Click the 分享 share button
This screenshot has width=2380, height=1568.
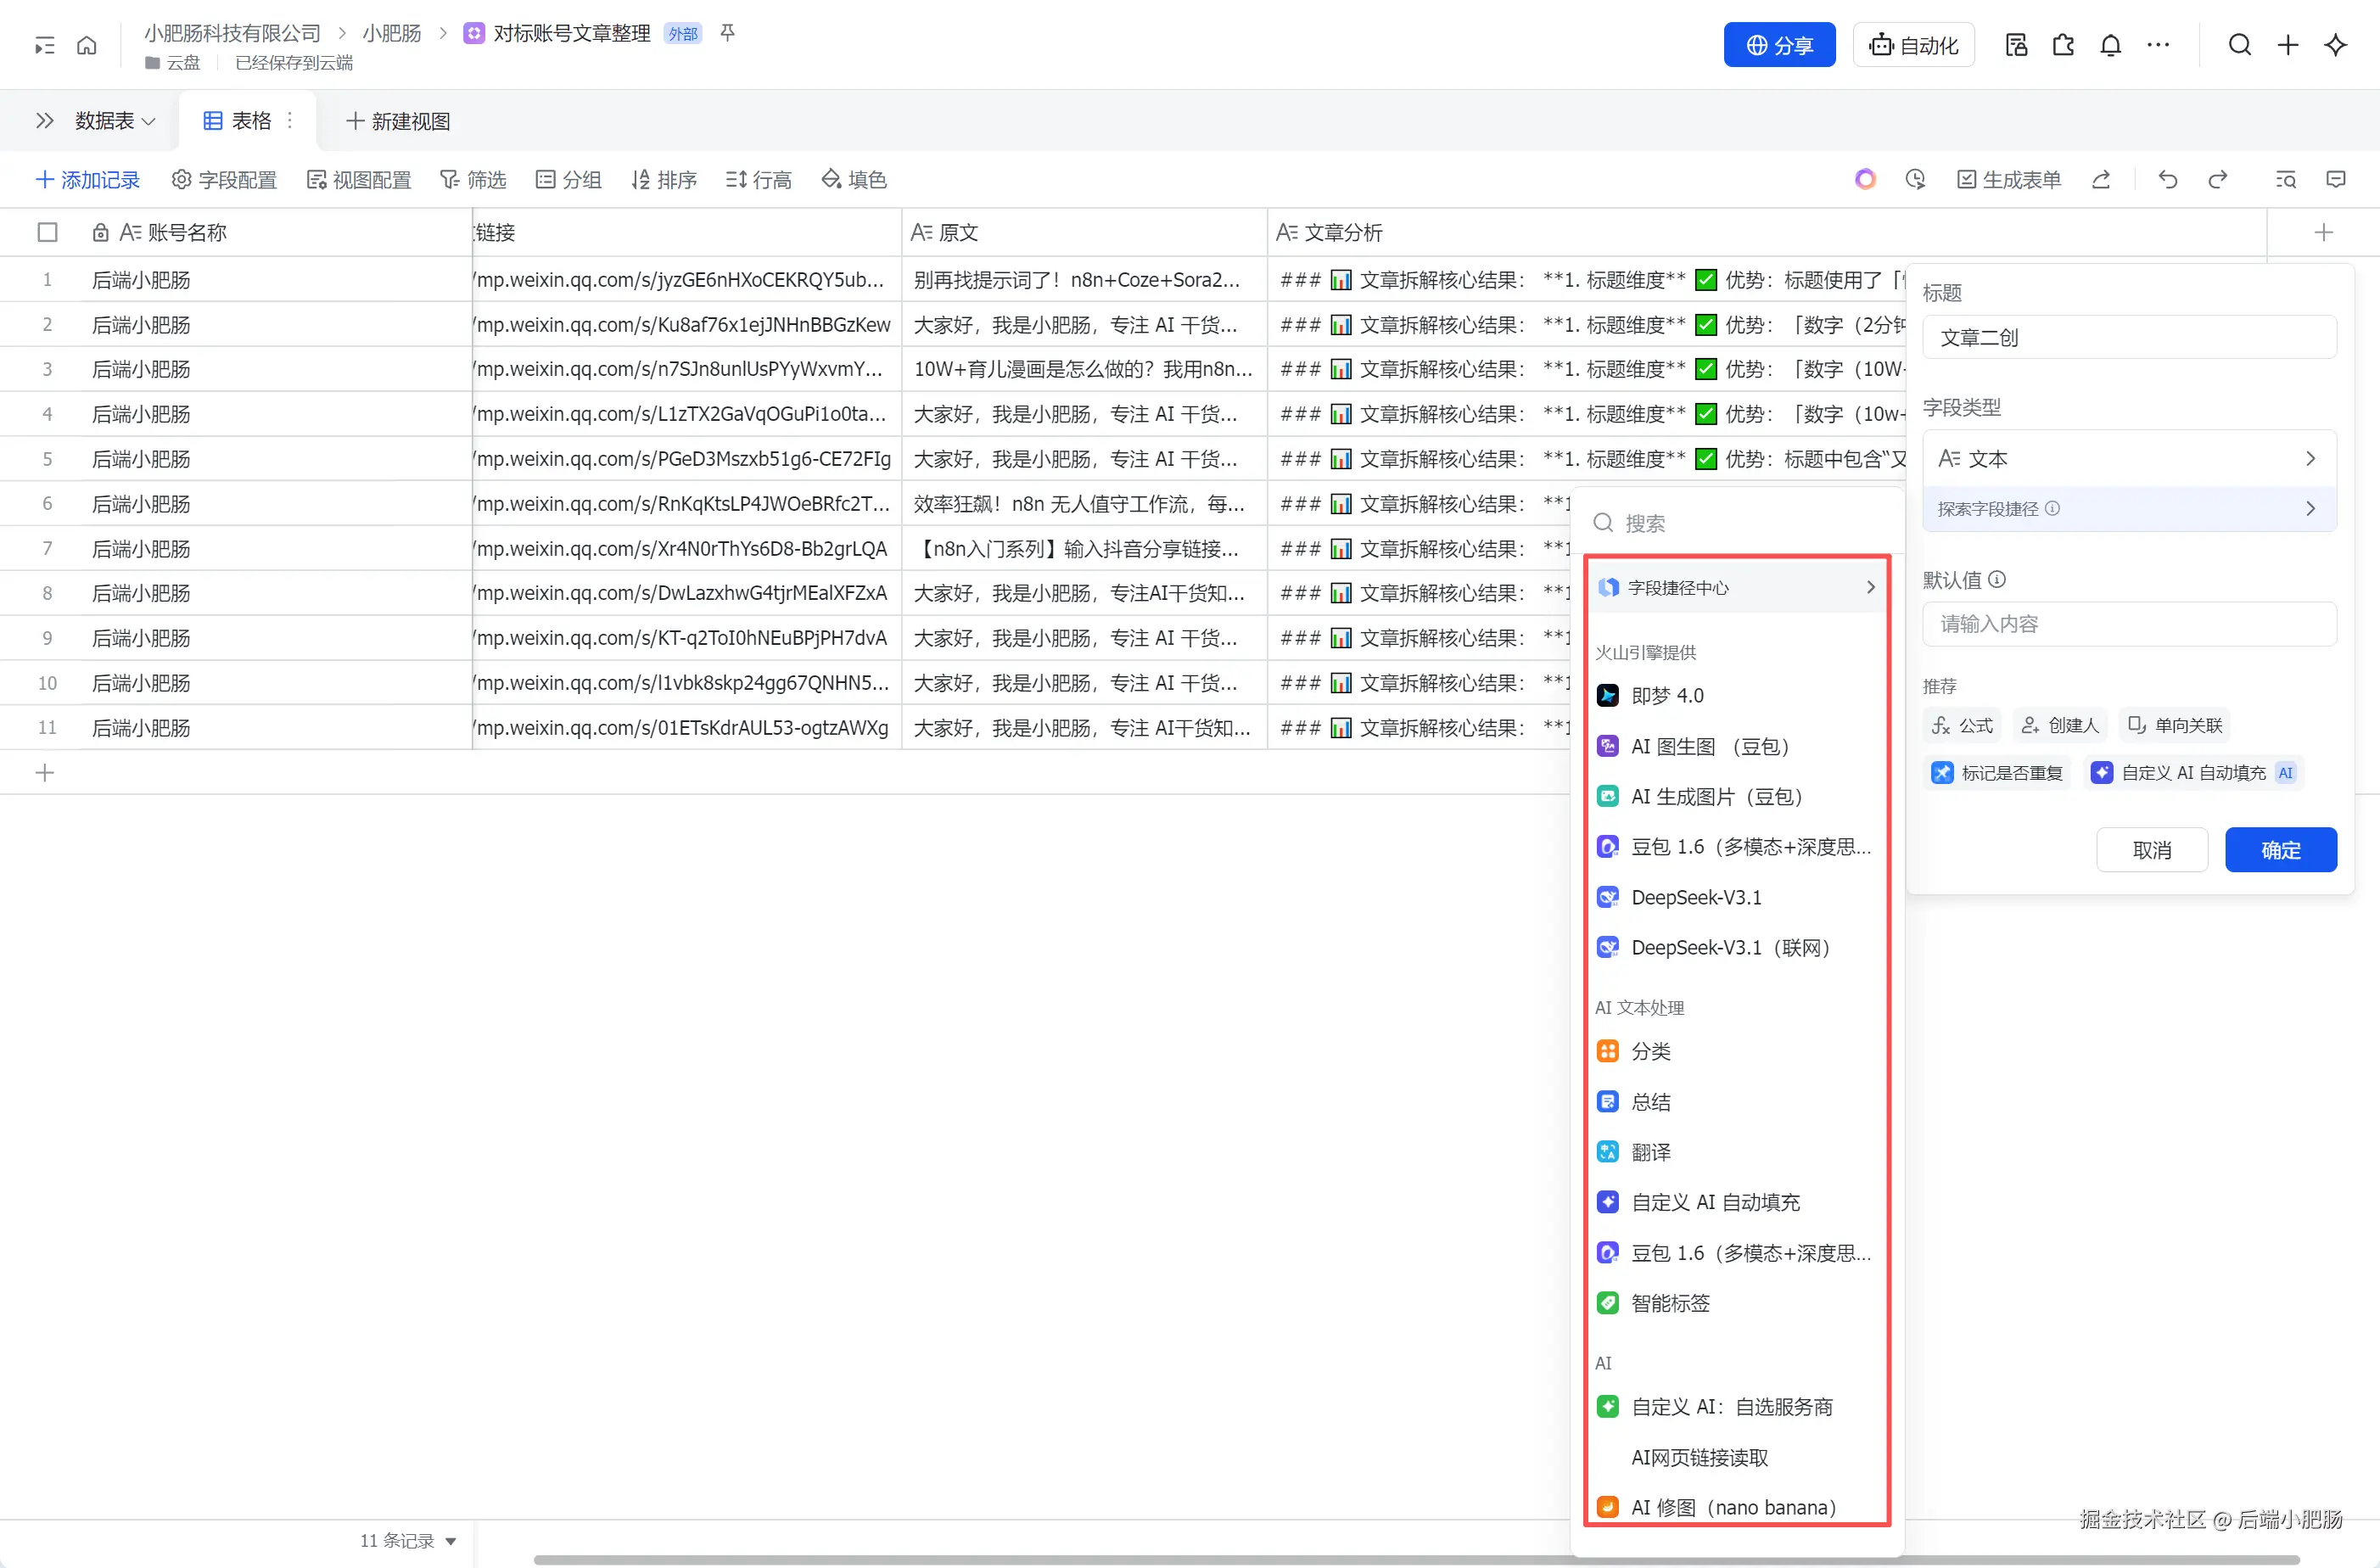coord(1779,45)
